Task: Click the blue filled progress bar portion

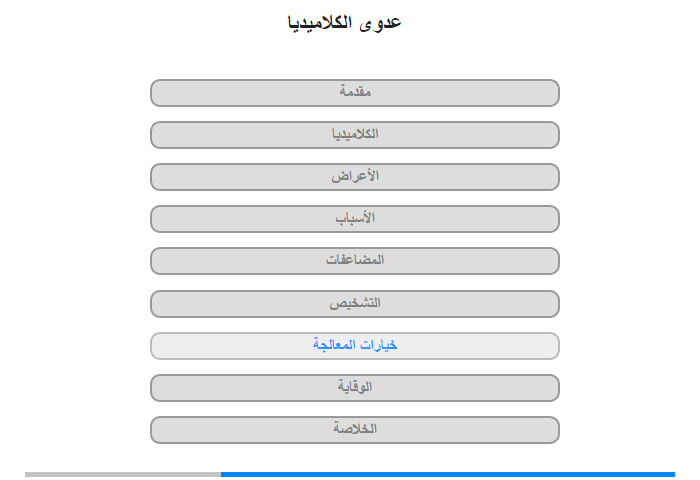Action: click(448, 474)
